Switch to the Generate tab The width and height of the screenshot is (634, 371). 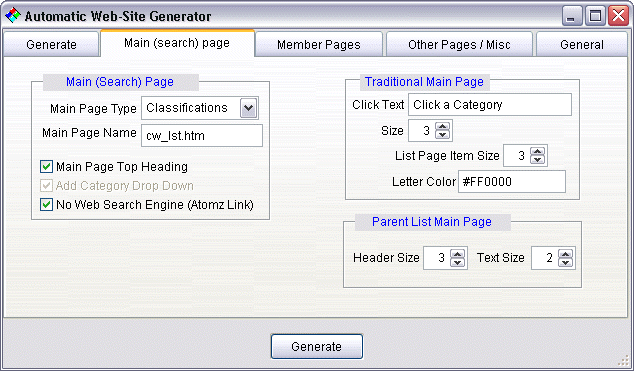point(51,44)
